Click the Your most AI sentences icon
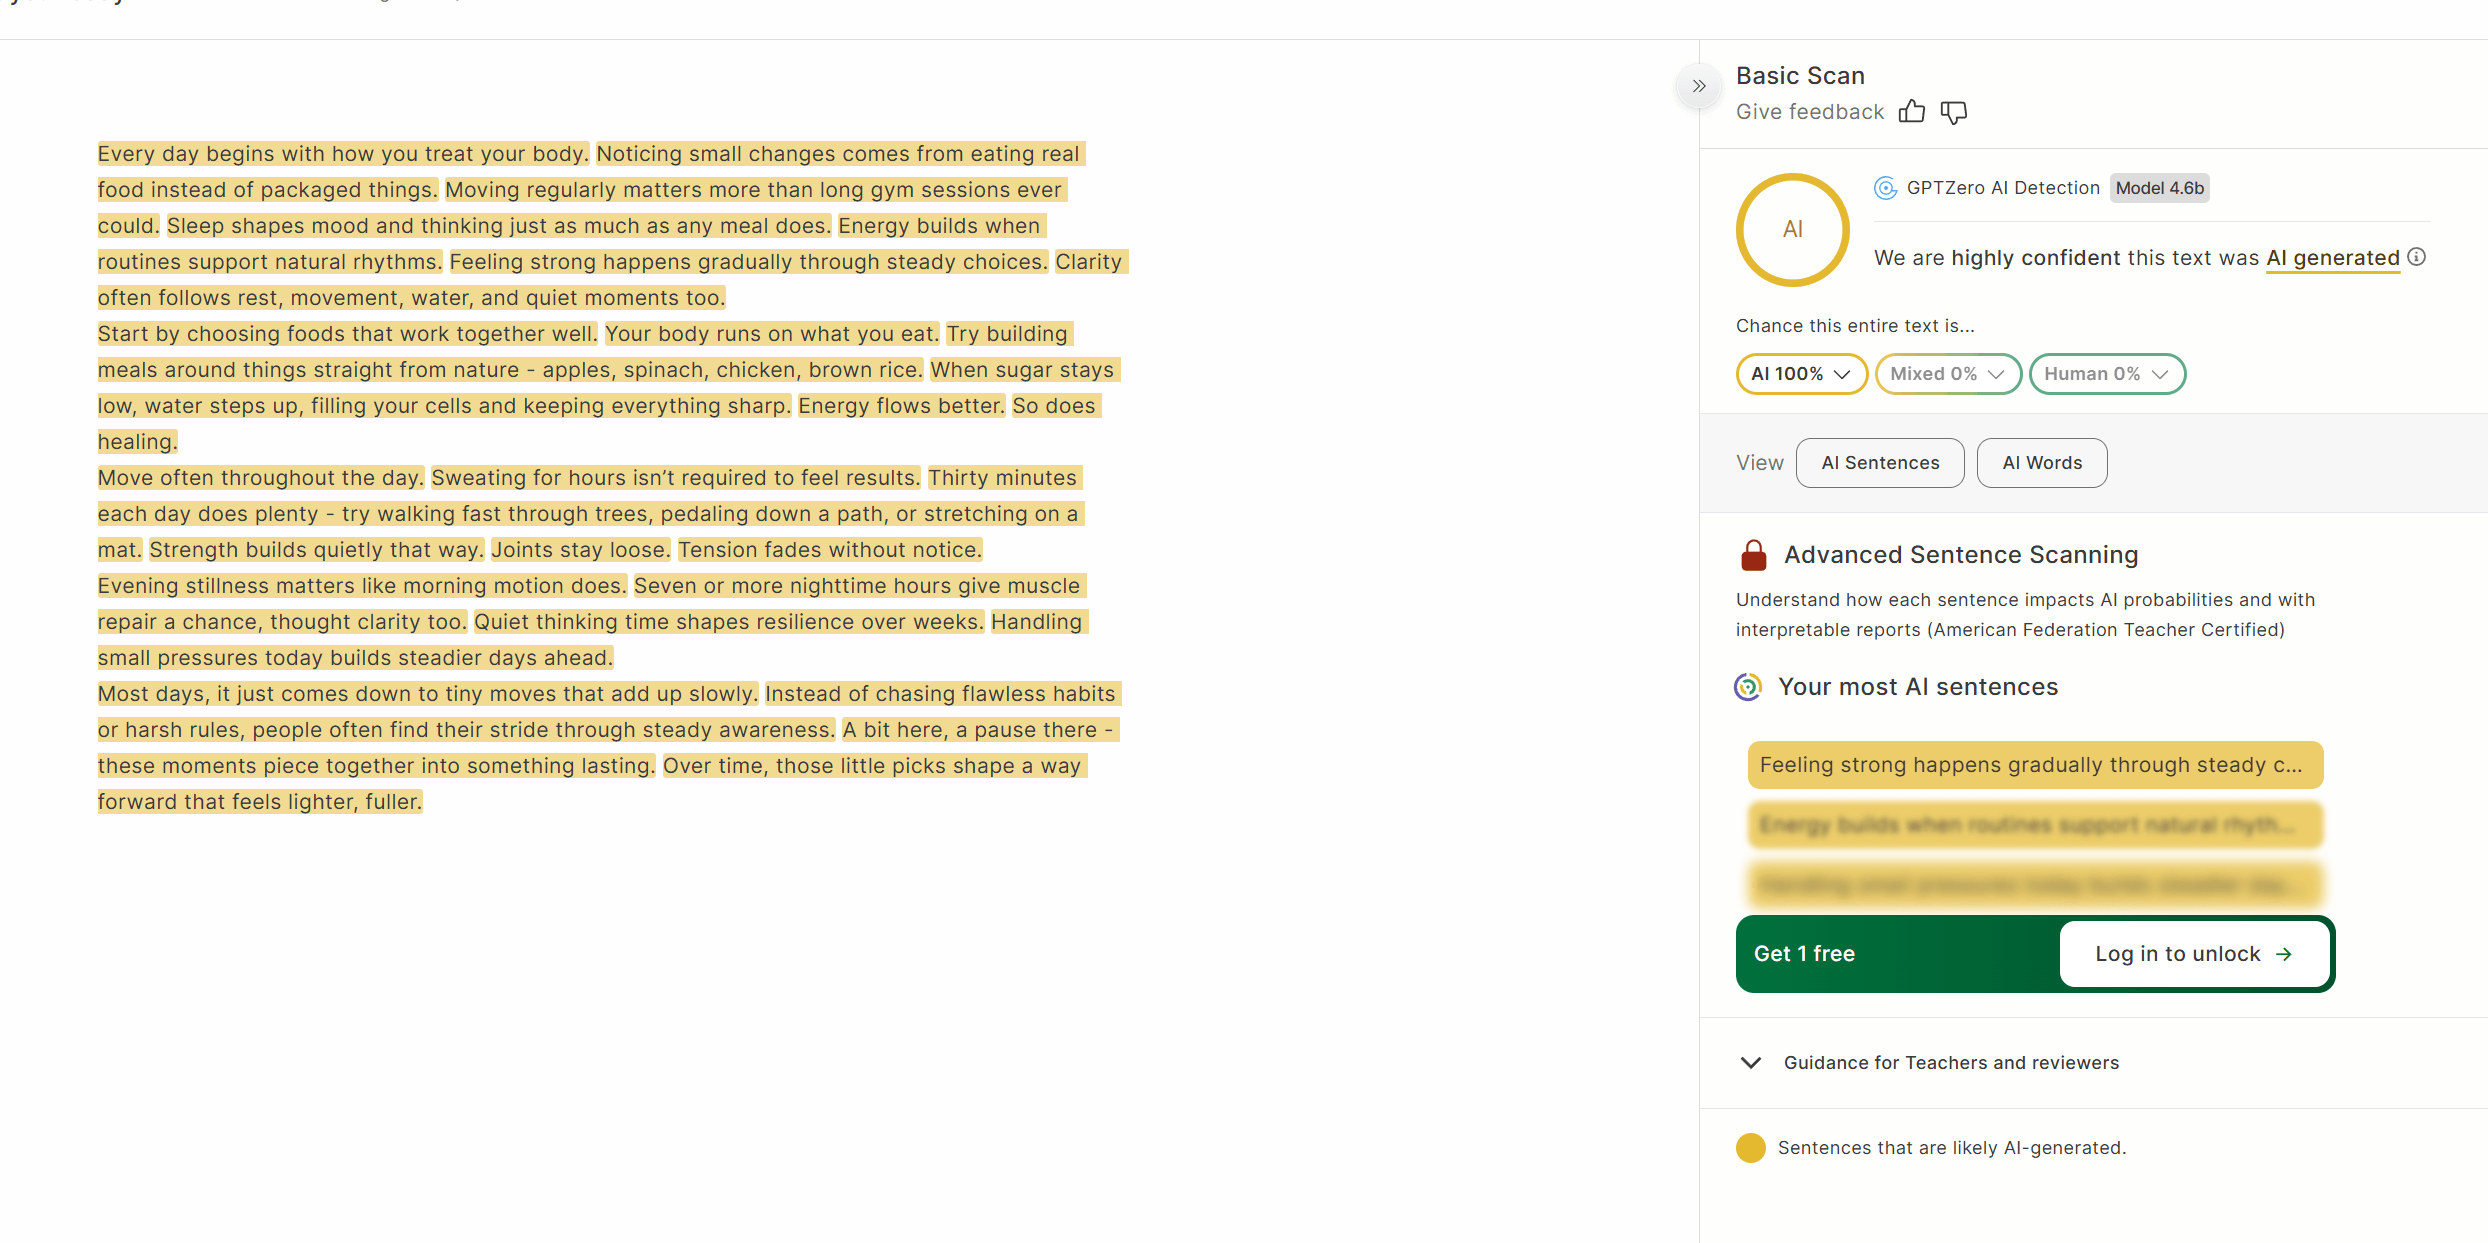This screenshot has height=1243, width=2488. tap(1747, 687)
